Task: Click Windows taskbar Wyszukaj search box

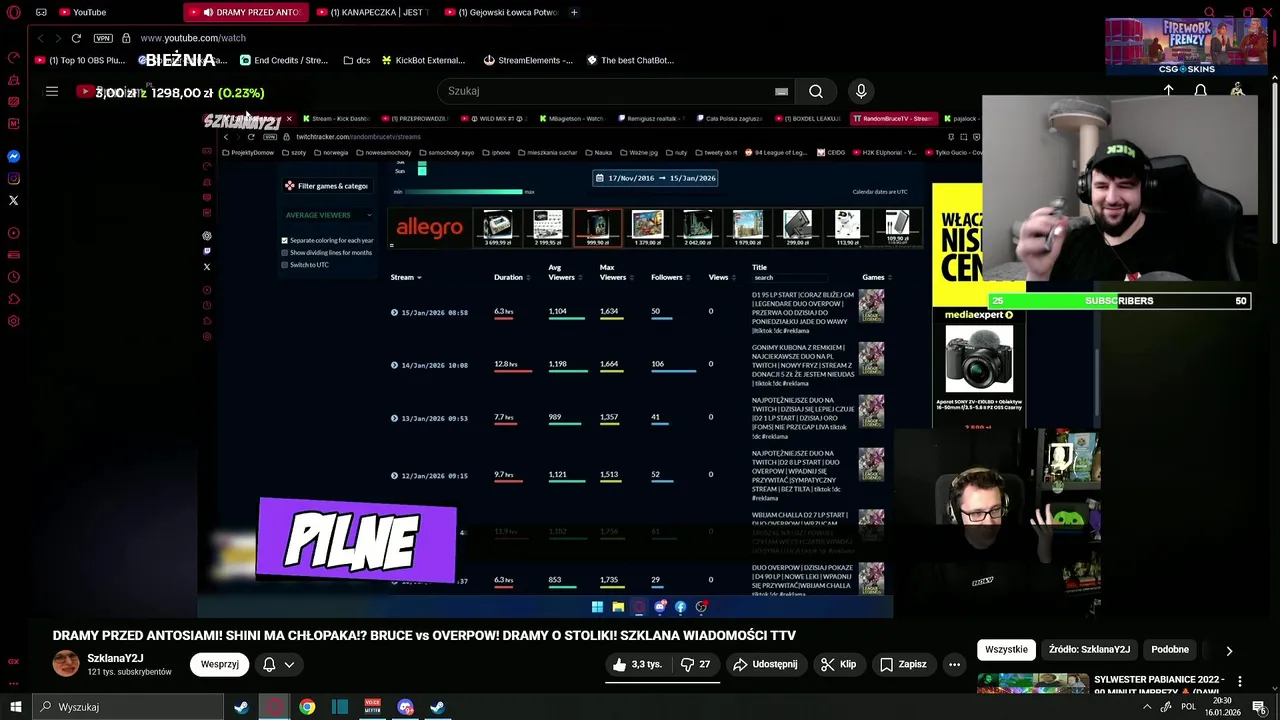Action: click(128, 707)
